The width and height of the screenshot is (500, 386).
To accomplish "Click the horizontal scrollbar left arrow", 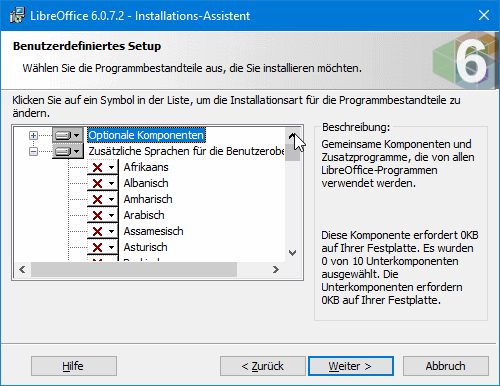I will [x=22, y=269].
